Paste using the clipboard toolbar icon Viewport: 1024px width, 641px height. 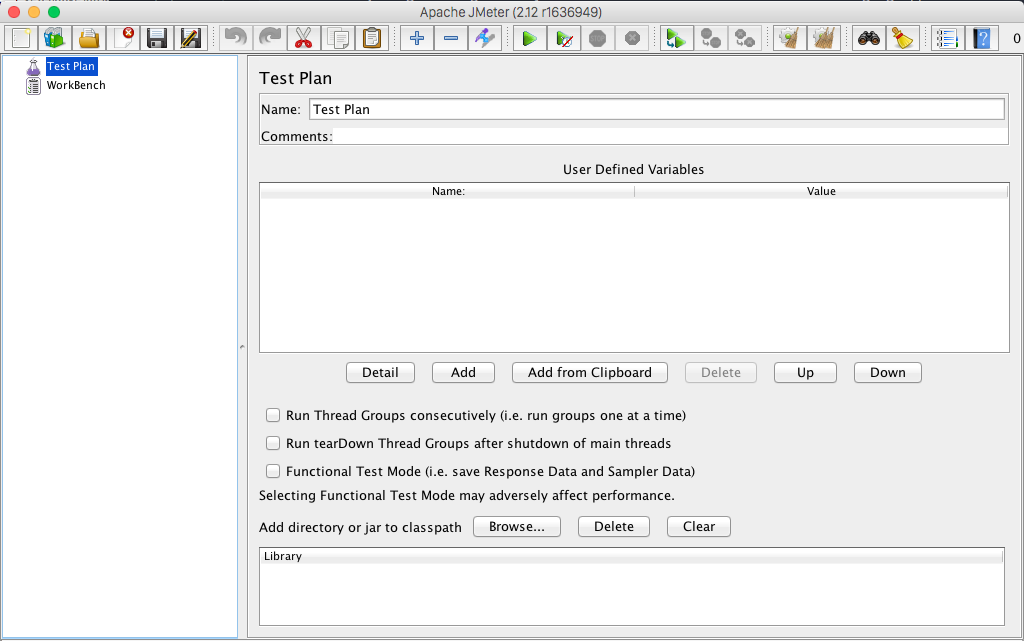372,39
